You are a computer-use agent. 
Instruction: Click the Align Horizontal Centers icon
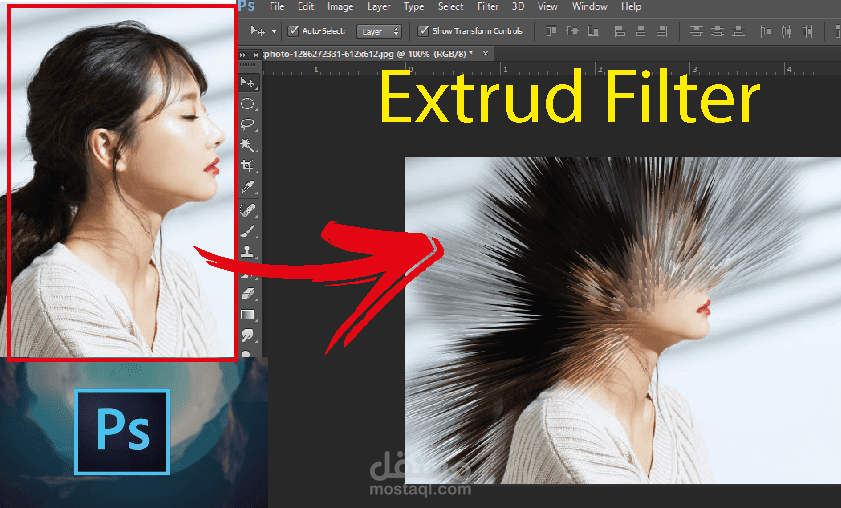pos(640,31)
